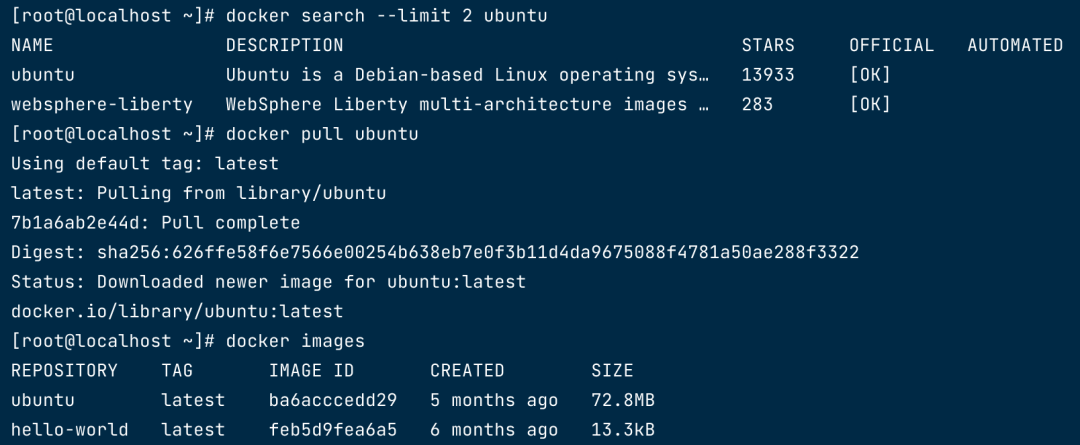Click the REPOSITORY column header

pos(64,371)
